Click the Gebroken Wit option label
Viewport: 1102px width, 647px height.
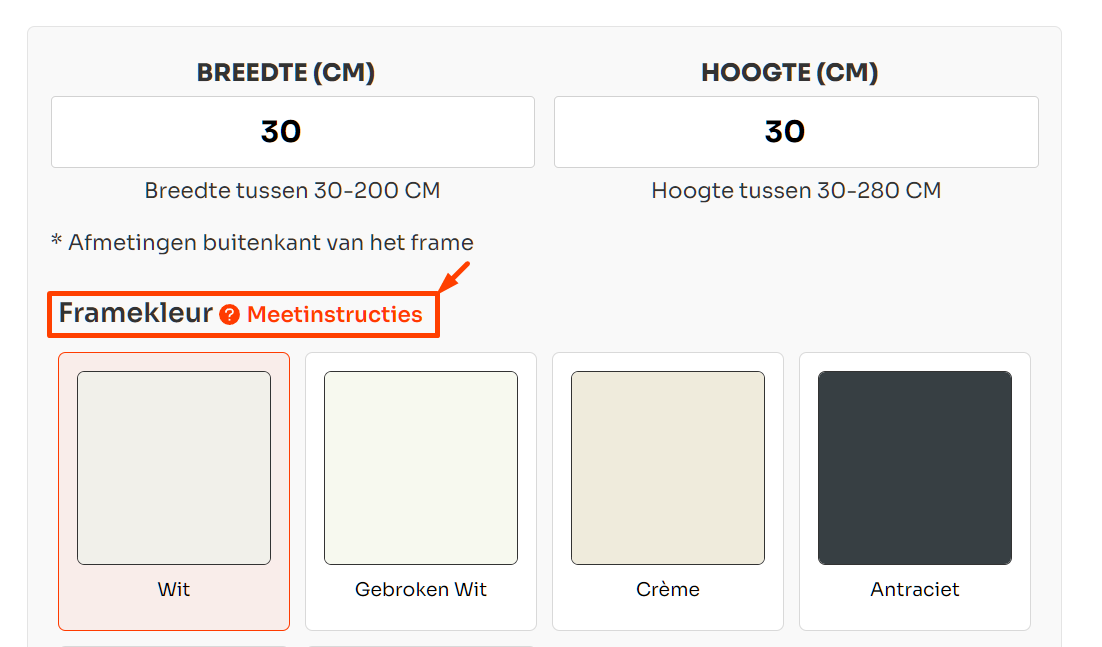click(421, 589)
